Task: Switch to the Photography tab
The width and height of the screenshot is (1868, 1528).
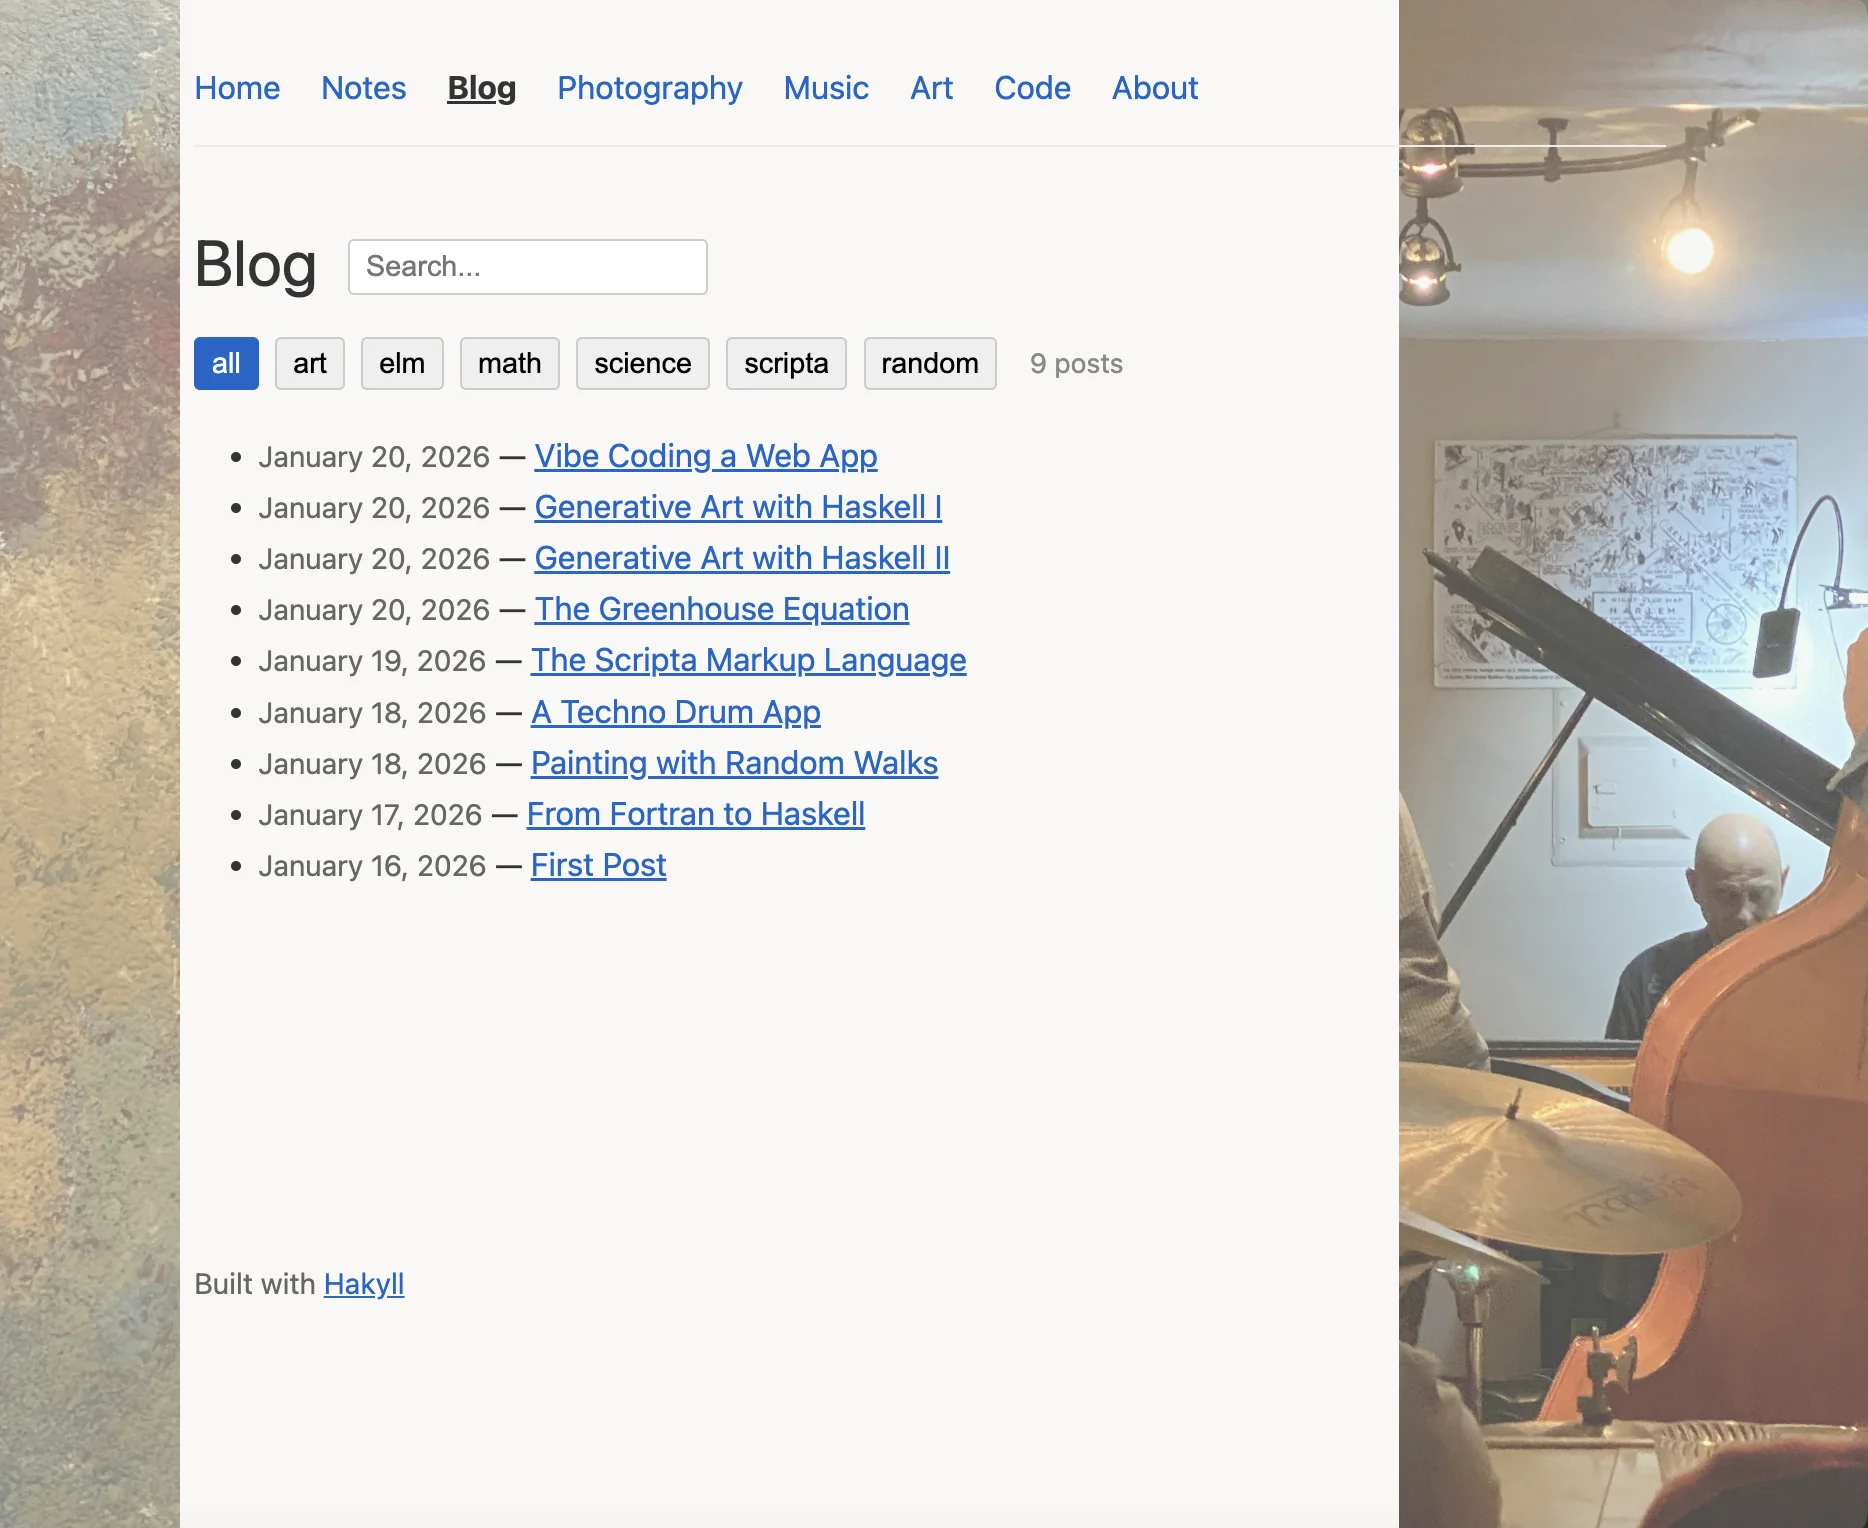Action: coord(649,88)
